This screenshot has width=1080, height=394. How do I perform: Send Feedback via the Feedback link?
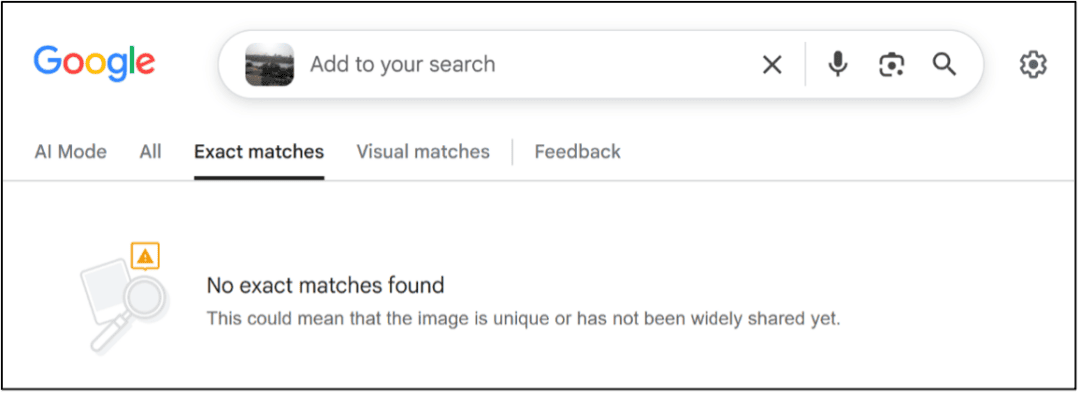[x=577, y=152]
